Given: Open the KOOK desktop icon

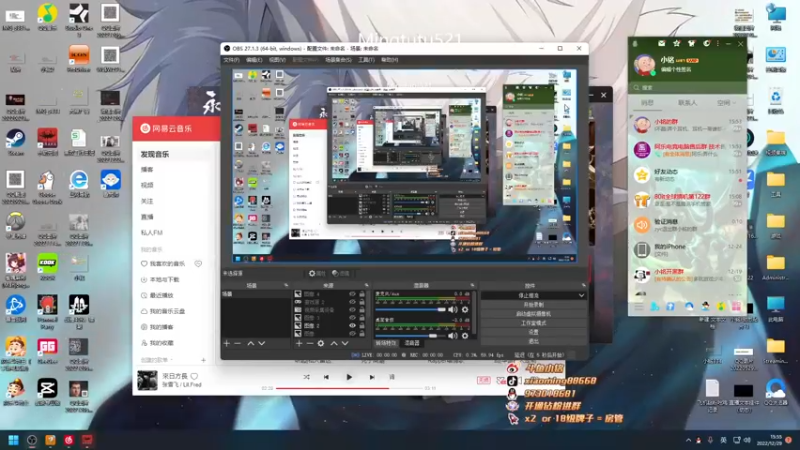Looking at the screenshot, I should [47, 267].
